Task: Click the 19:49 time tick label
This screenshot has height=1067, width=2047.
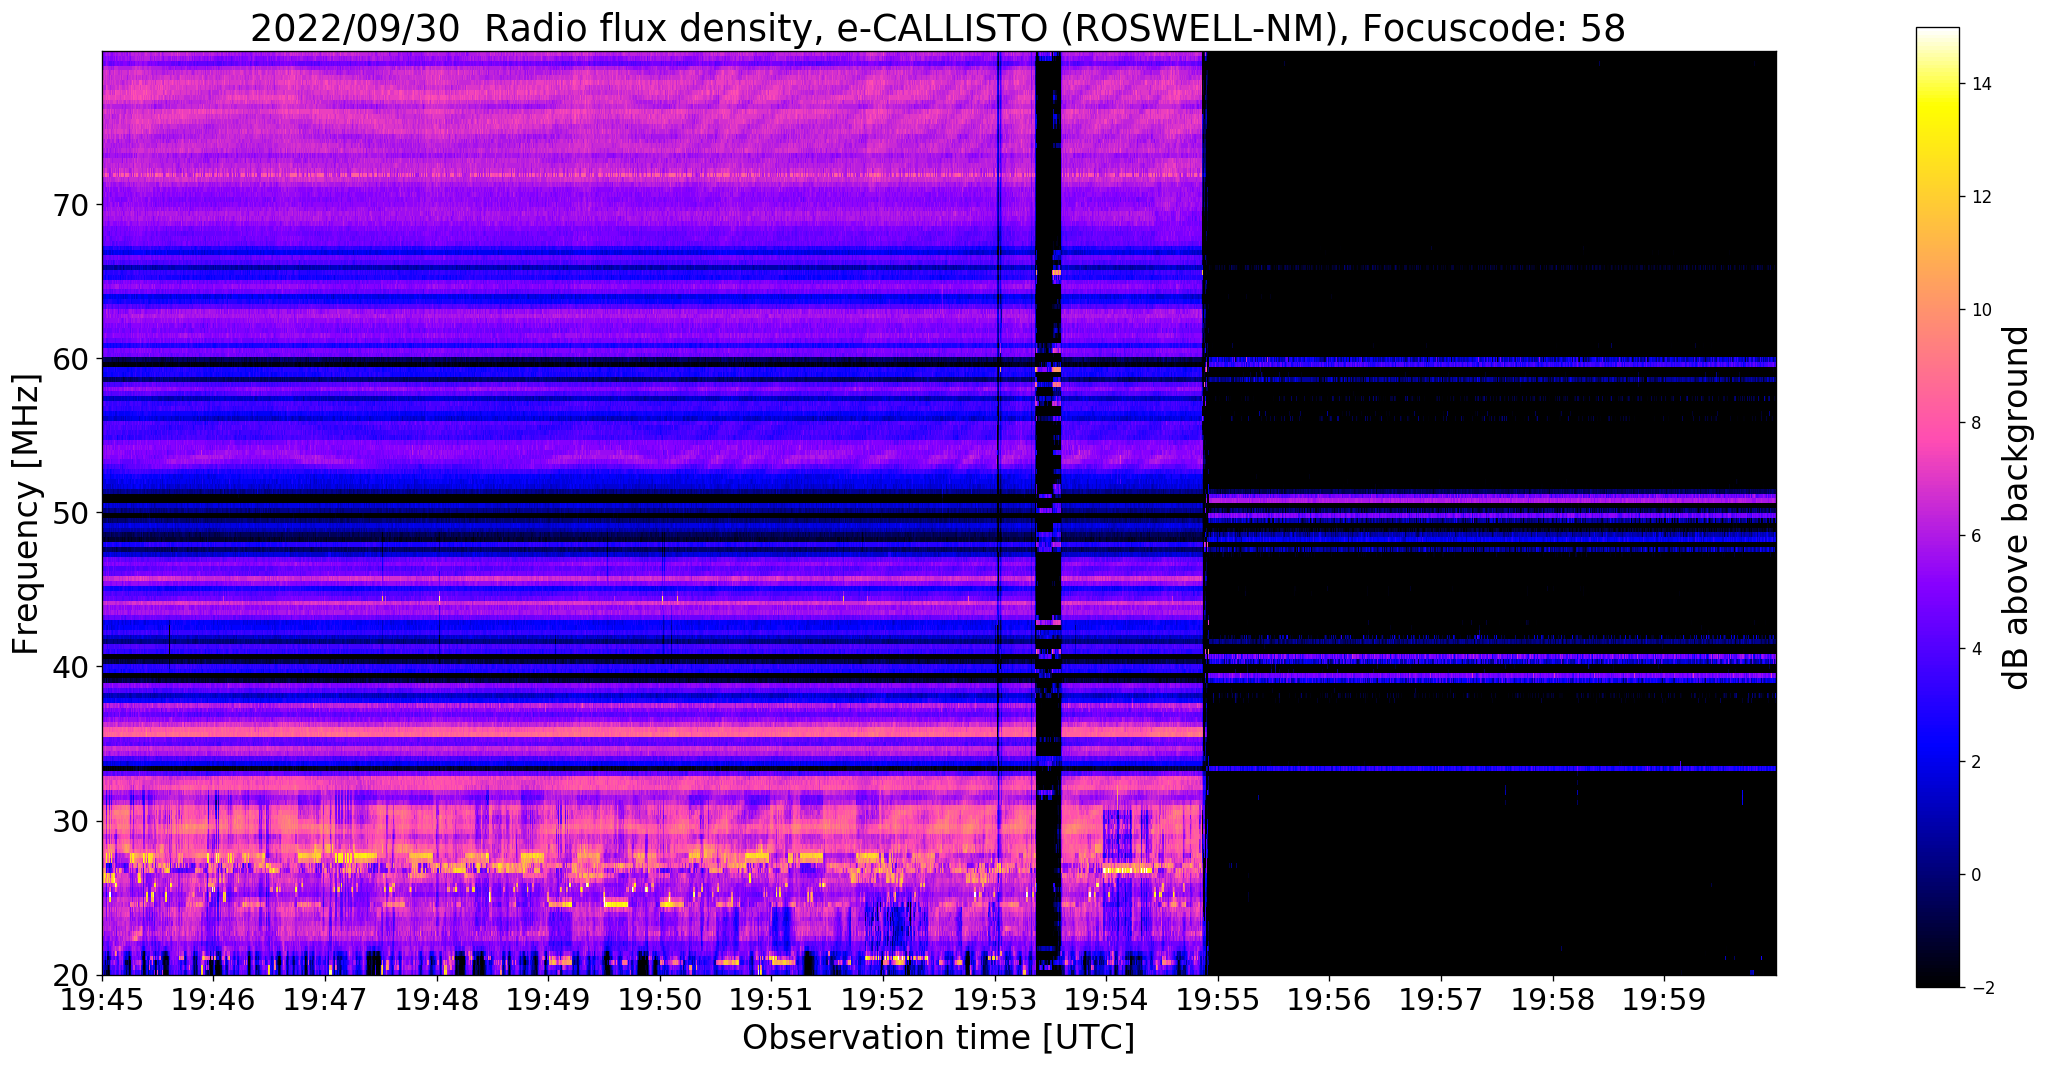Action: pos(549,999)
